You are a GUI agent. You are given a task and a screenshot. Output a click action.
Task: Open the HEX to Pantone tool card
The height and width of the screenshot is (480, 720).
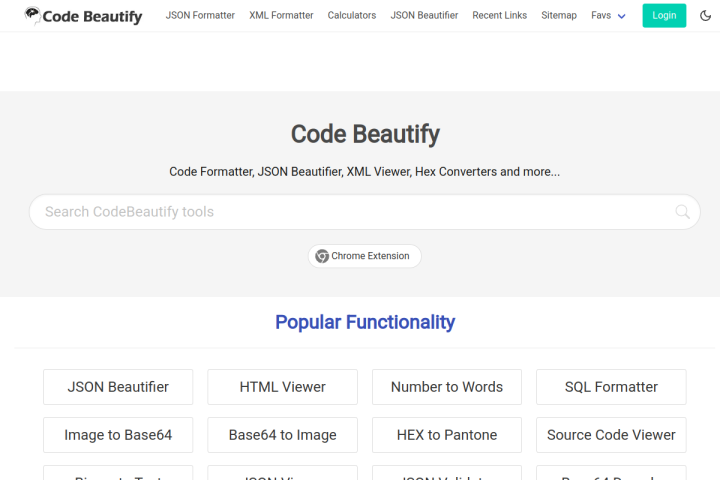[x=447, y=435]
